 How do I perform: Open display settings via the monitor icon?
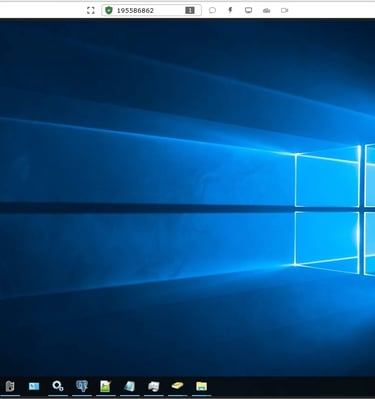pos(248,10)
